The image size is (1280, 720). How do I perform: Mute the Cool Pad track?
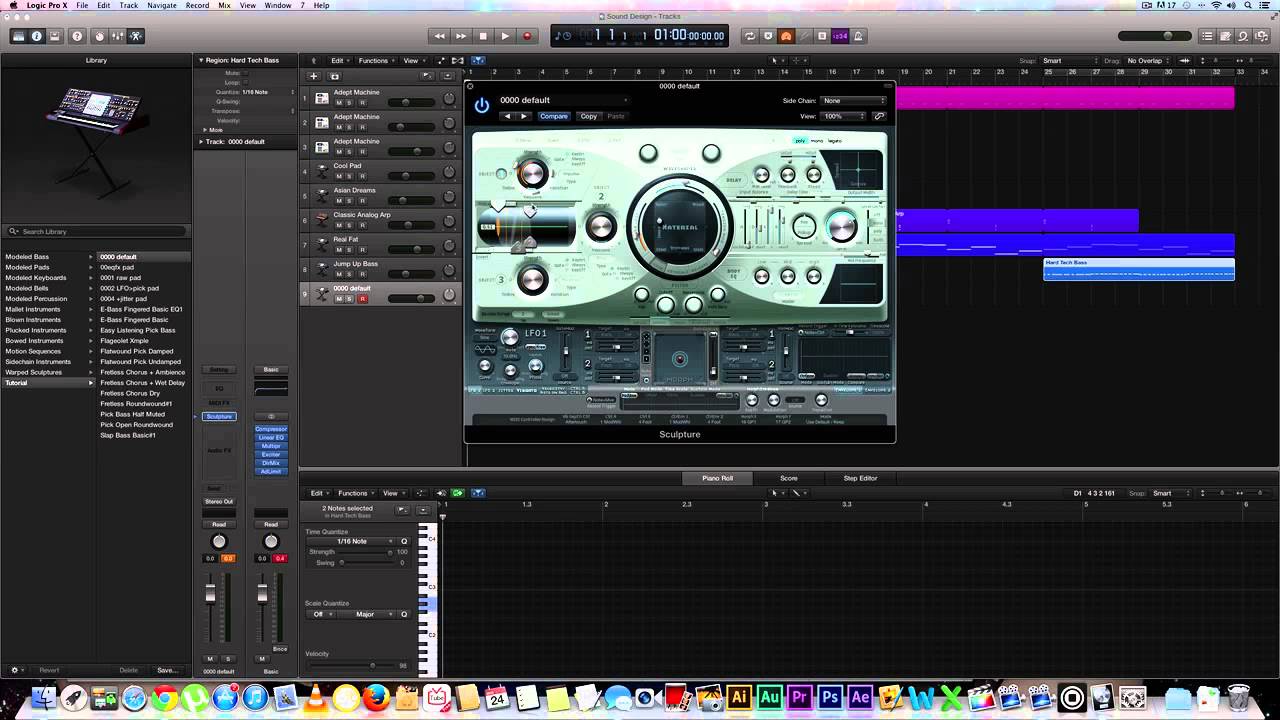(x=339, y=176)
